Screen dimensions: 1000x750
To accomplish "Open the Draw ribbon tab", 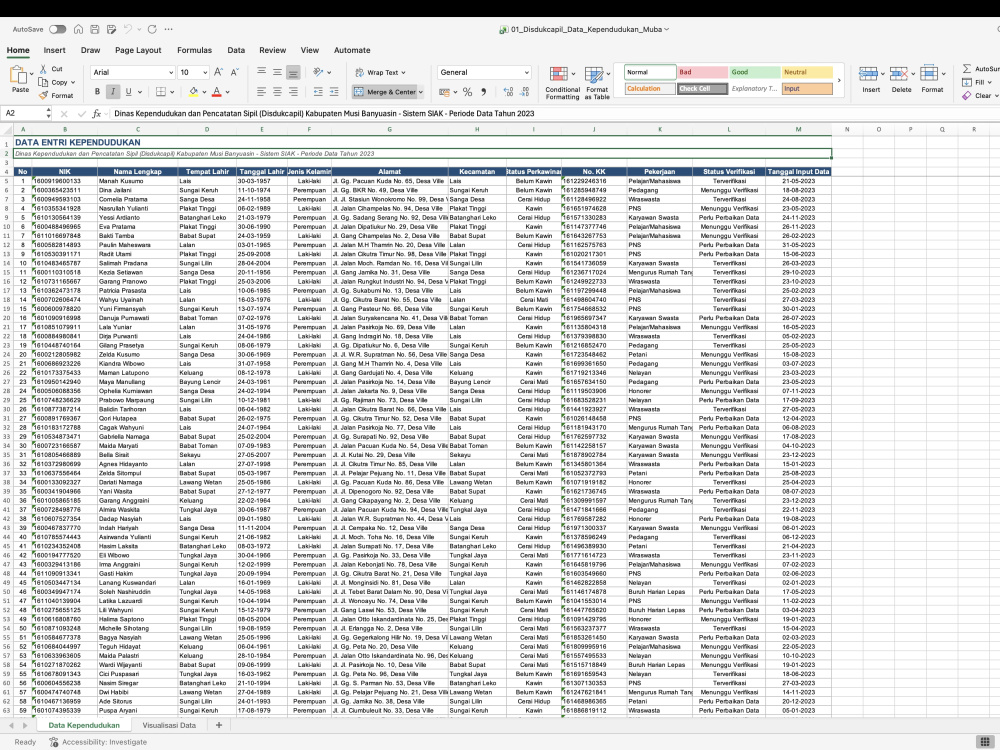I will (x=91, y=50).
